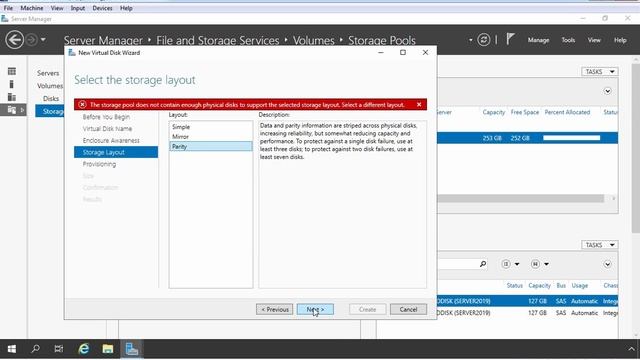Click the Next button
Screen dimensions: 640x360
(315, 309)
